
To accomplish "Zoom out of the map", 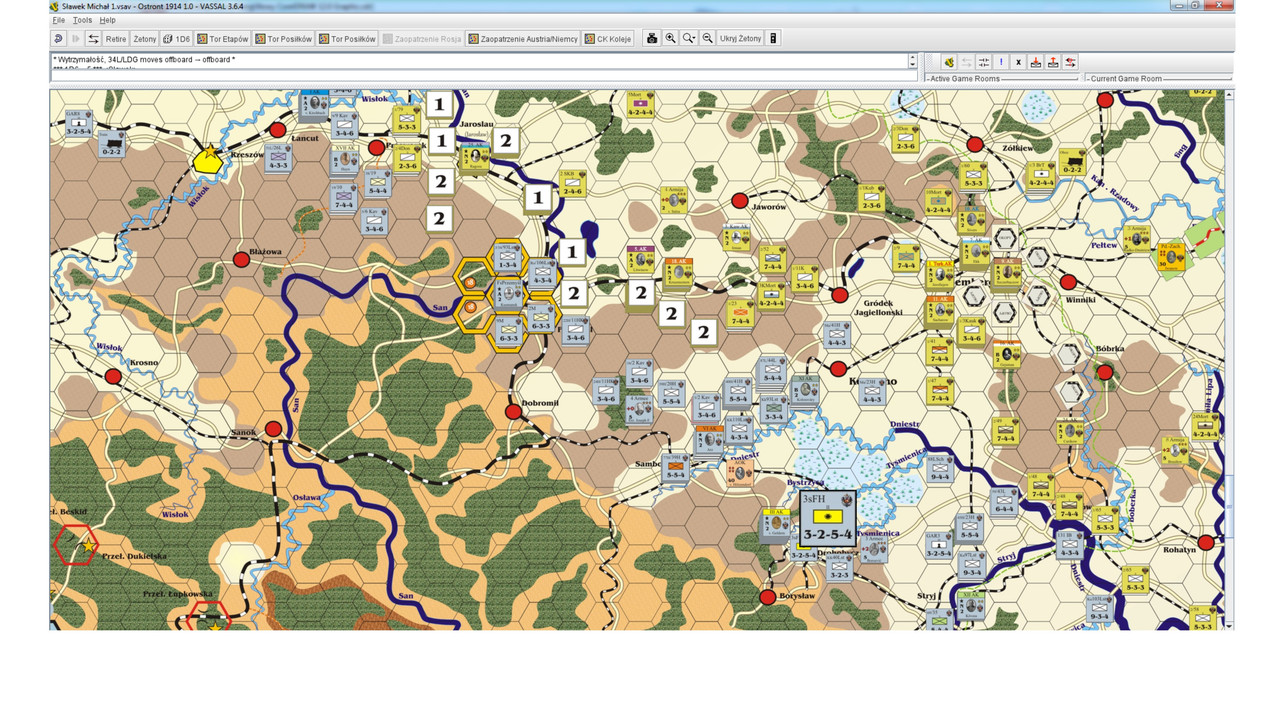I will [x=707, y=39].
